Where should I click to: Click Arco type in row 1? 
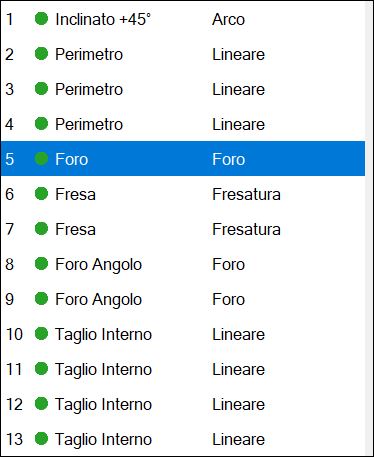click(229, 19)
